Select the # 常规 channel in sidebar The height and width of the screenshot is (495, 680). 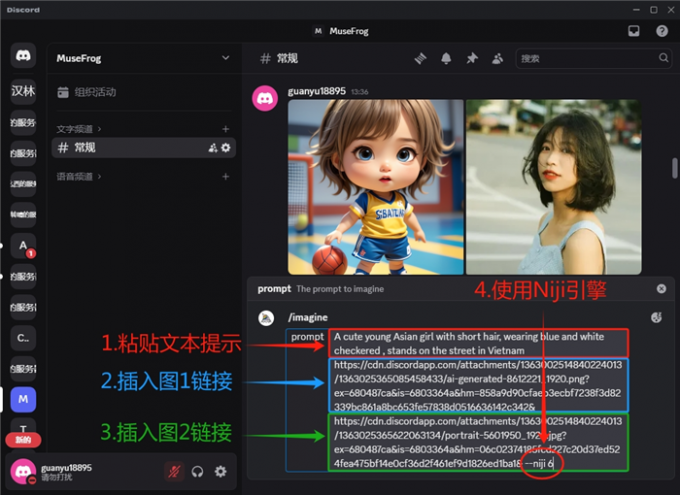coord(144,148)
